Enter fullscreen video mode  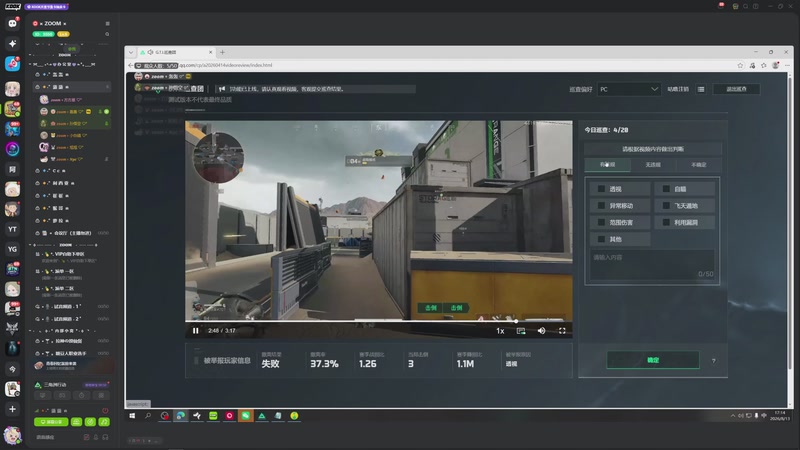point(562,331)
